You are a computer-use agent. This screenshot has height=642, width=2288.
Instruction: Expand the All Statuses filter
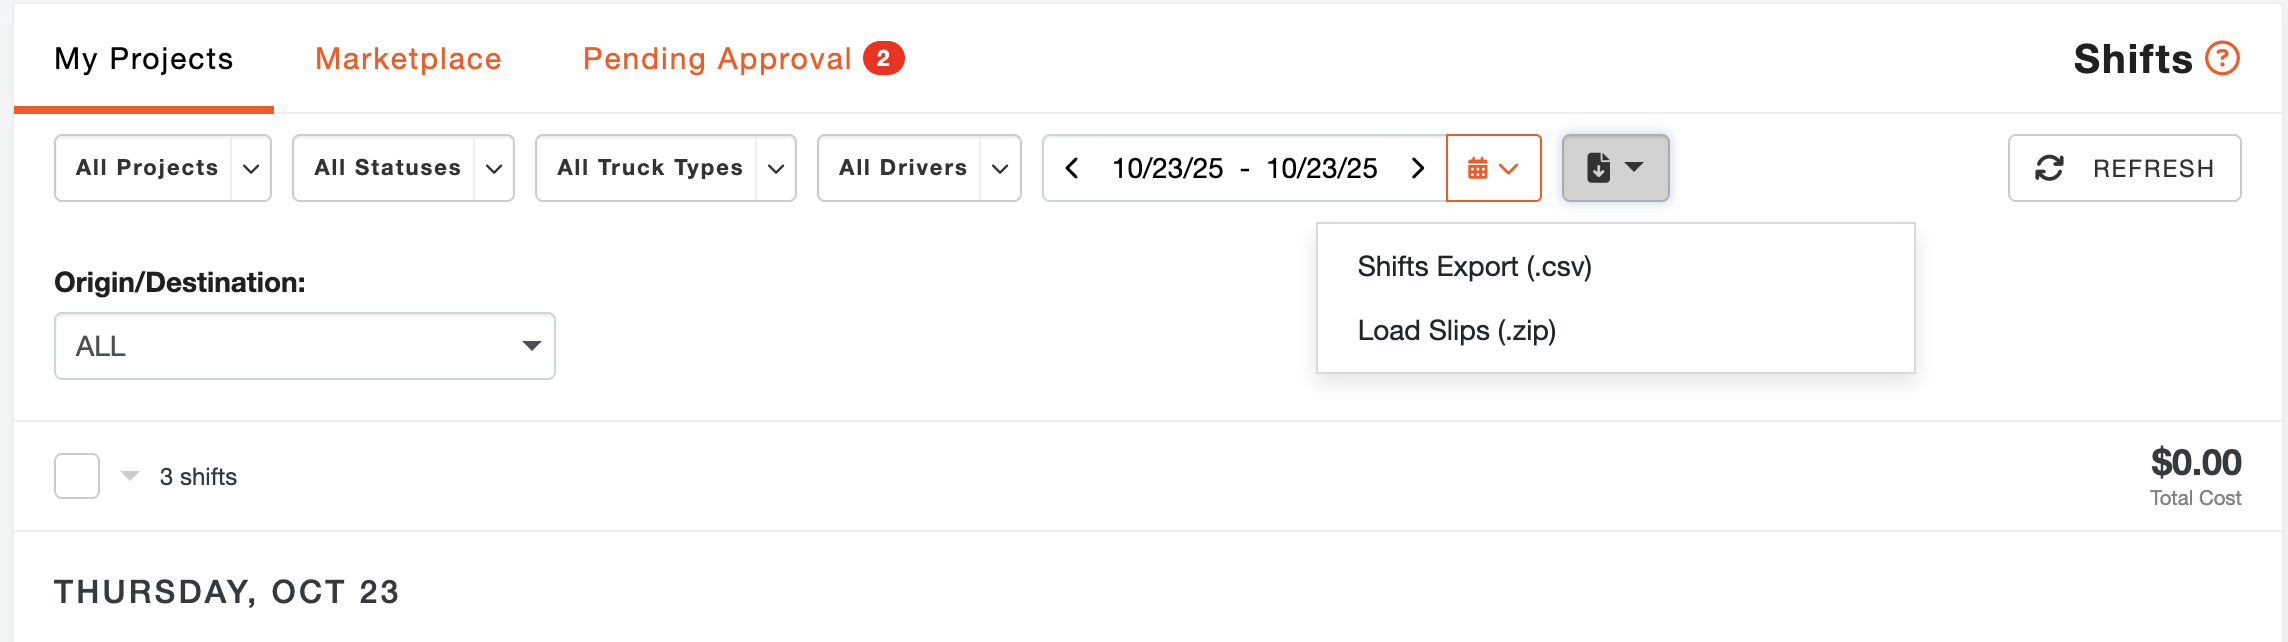(402, 168)
